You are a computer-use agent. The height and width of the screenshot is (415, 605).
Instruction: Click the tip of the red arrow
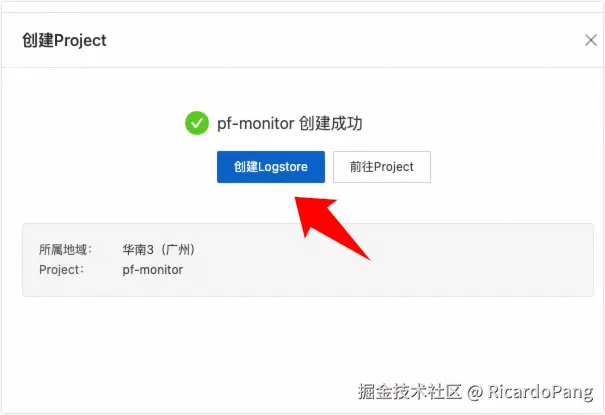point(296,198)
